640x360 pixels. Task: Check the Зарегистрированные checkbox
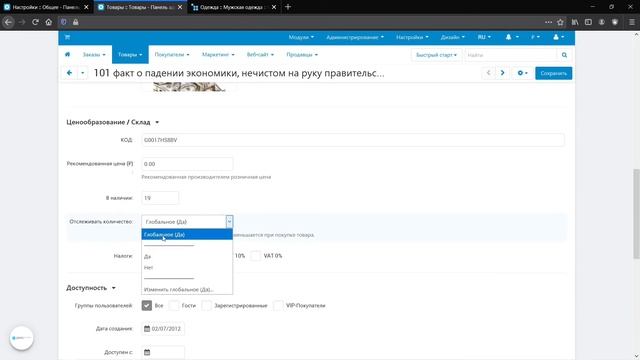(x=207, y=305)
